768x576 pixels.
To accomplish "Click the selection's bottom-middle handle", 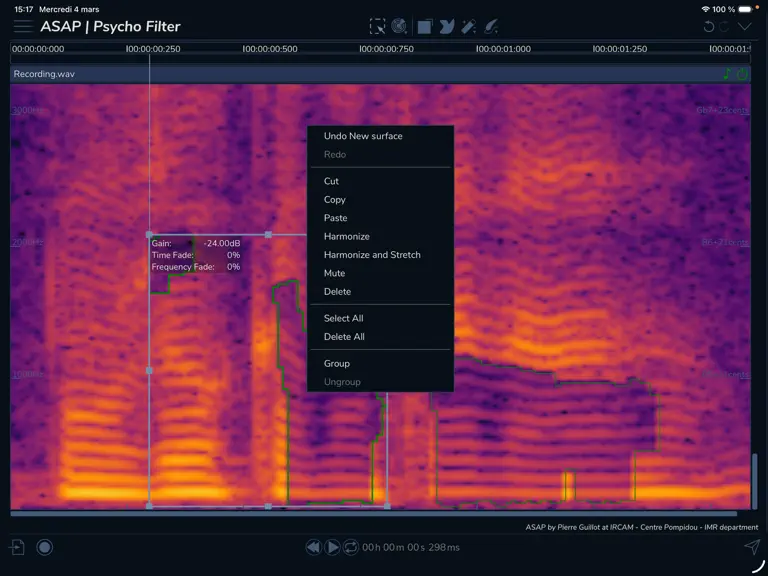I will [x=268, y=506].
